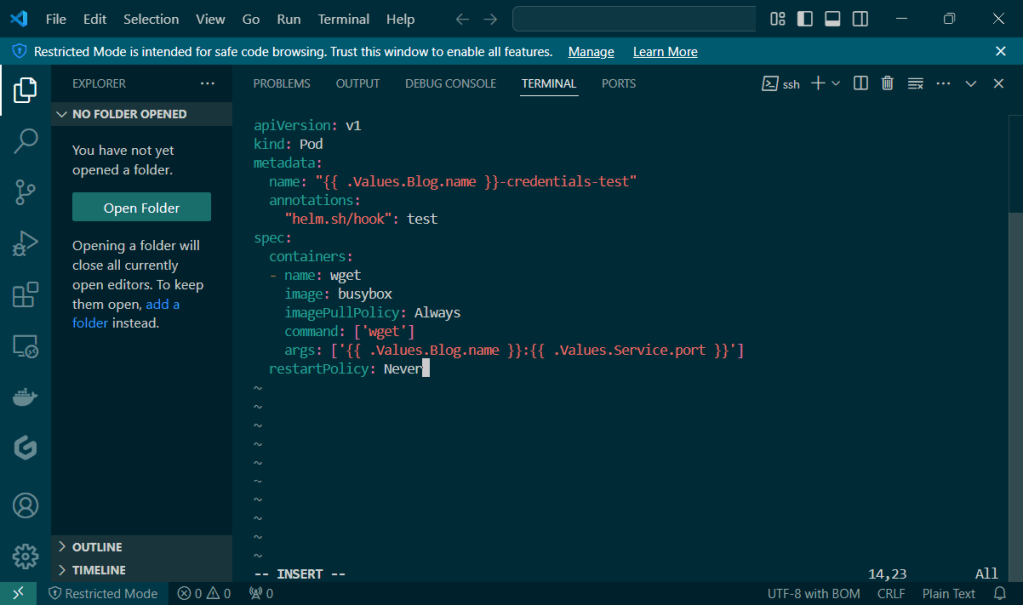
Task: Kill terminal with the trash icon
Action: (x=887, y=84)
